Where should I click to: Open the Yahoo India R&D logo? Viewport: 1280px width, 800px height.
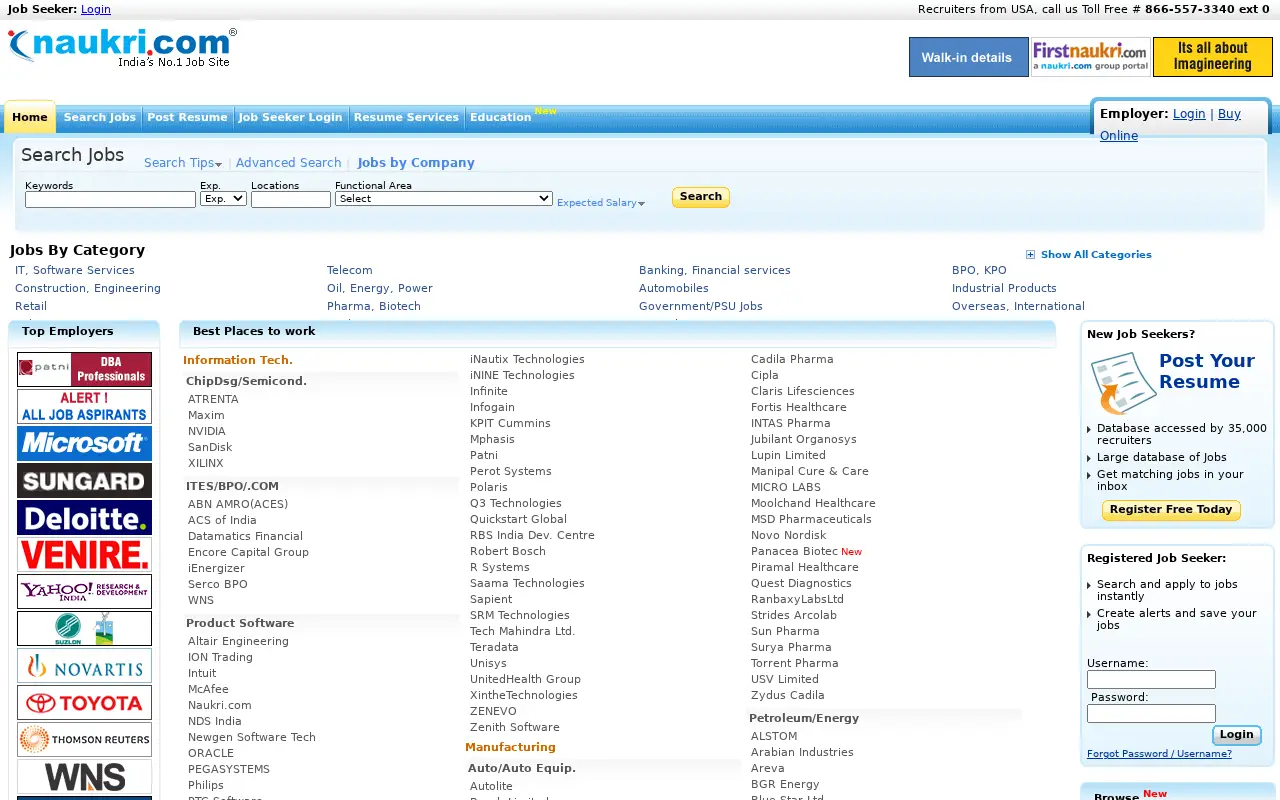tap(84, 591)
